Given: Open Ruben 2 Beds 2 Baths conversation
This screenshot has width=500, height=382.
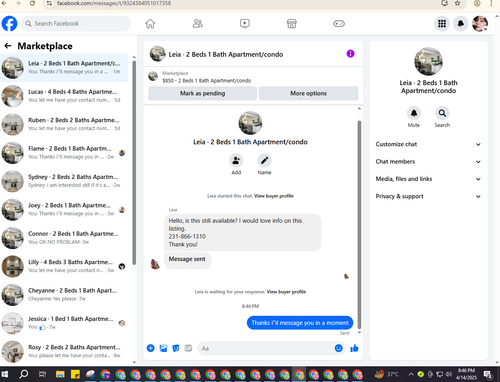Looking at the screenshot, I should 64,124.
